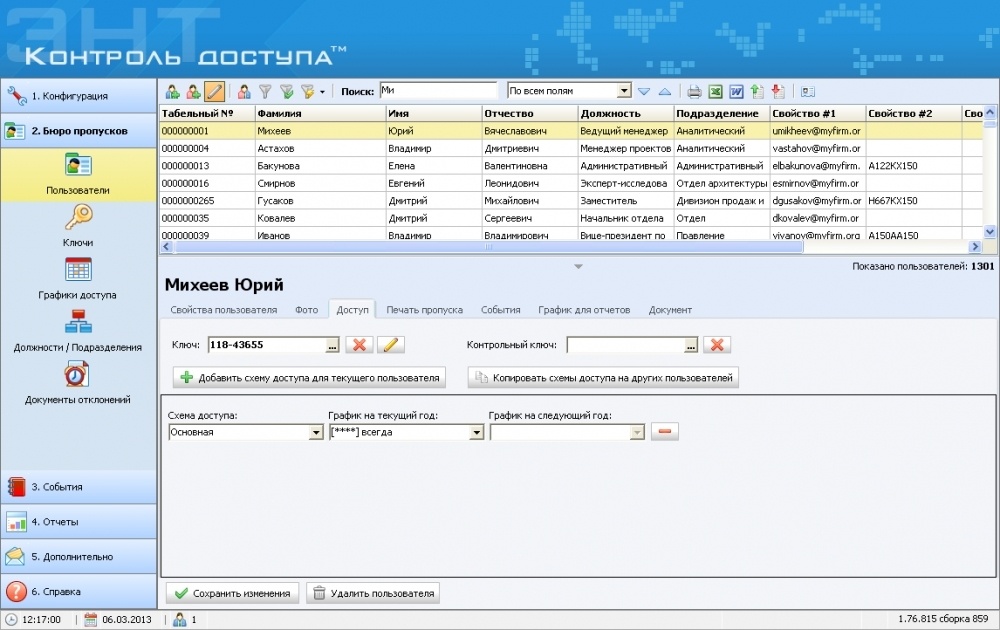Click the table's vertical scroll down arrow
The height and width of the screenshot is (630, 1000).
pyautogui.click(x=989, y=233)
